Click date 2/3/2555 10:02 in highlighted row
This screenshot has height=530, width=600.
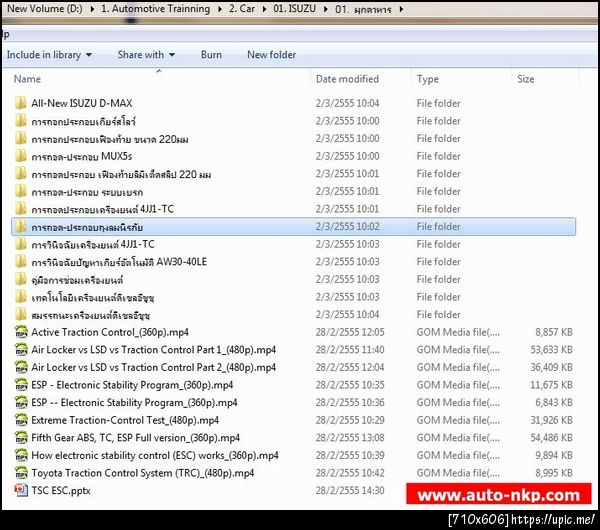point(347,226)
